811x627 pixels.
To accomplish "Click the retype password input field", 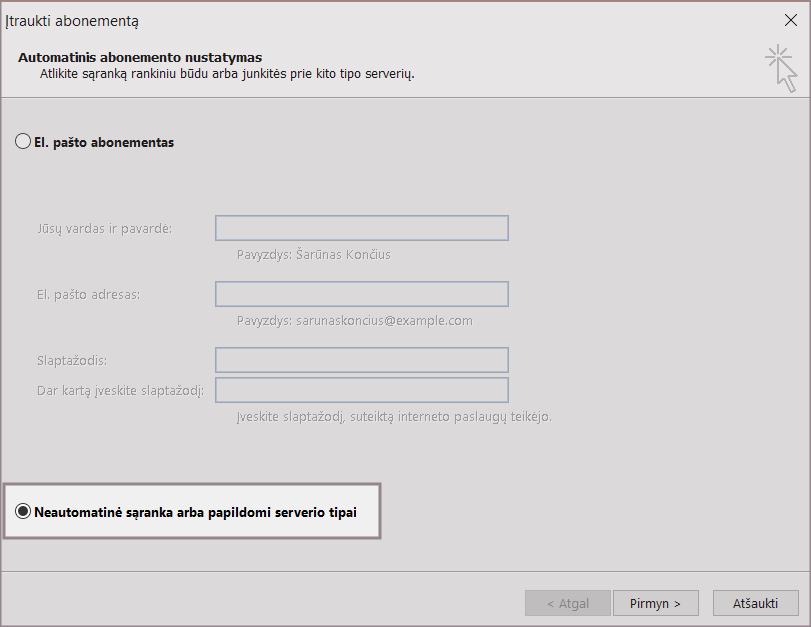I will (361, 389).
